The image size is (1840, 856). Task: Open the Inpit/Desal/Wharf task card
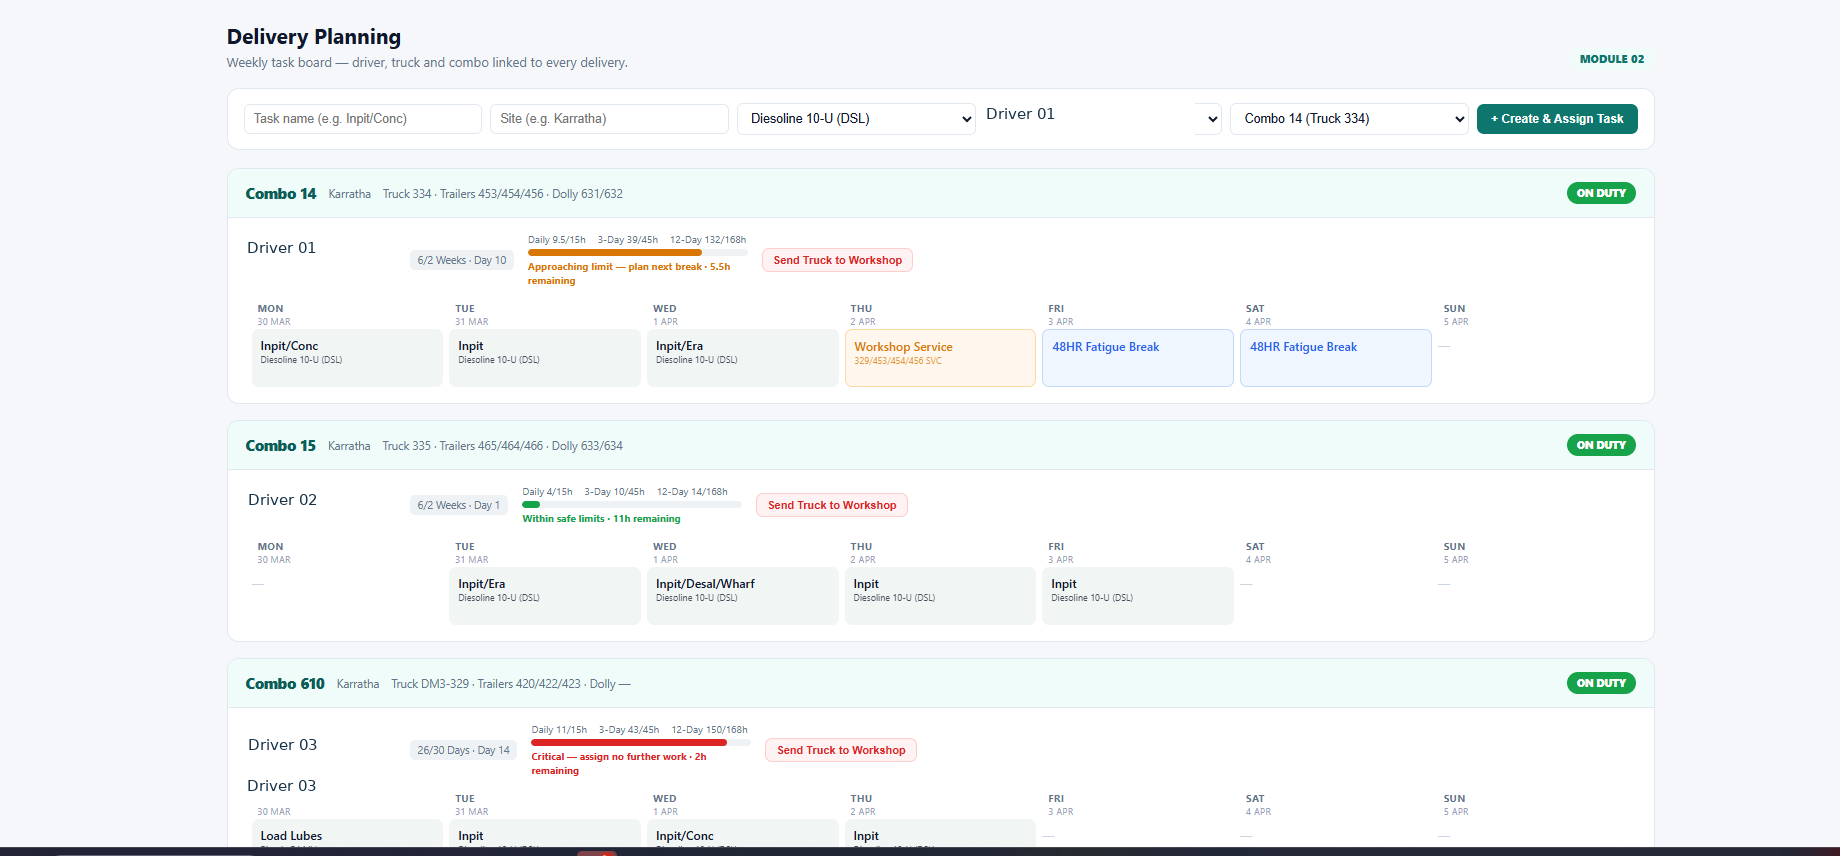click(x=743, y=596)
